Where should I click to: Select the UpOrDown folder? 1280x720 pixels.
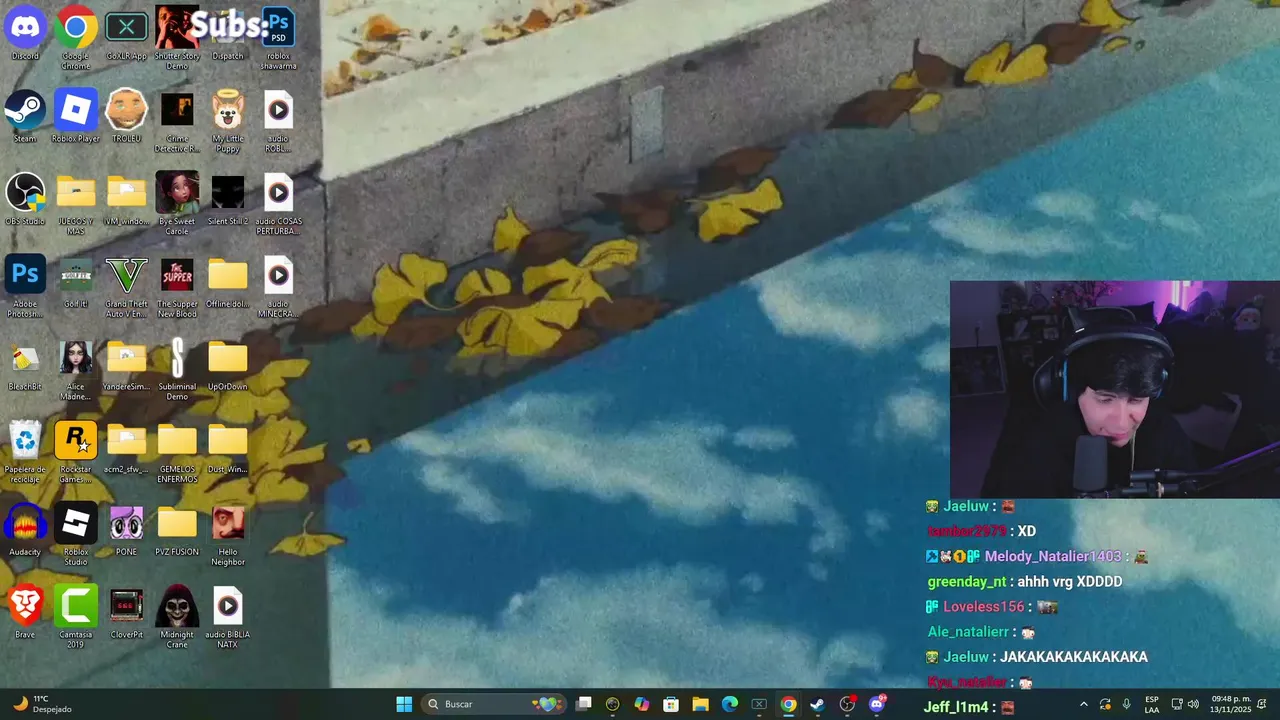coord(228,365)
